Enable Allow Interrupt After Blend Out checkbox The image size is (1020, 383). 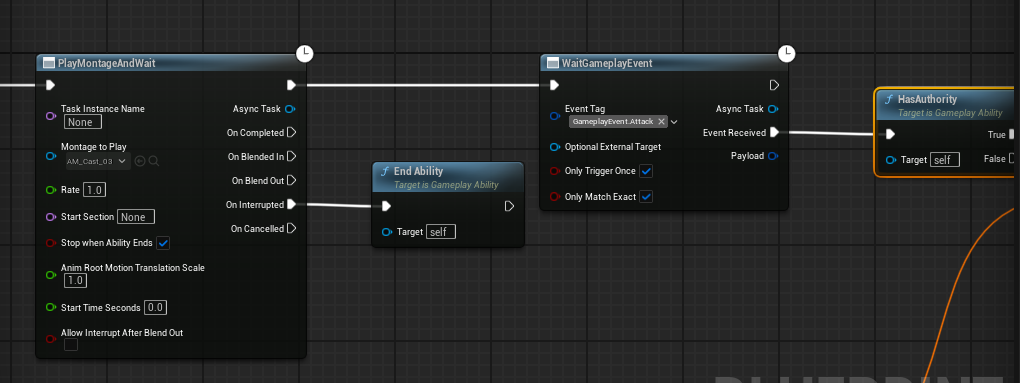pyautogui.click(x=71, y=345)
